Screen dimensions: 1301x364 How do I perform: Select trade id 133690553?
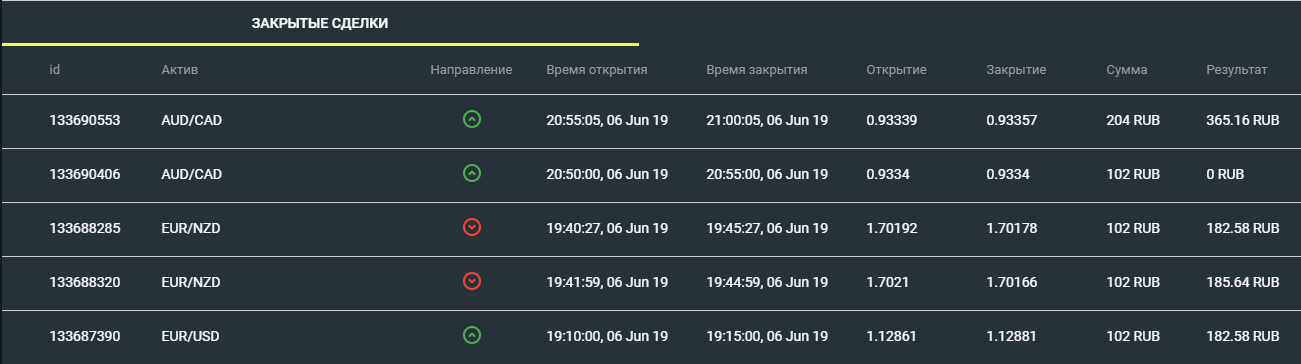[x=85, y=120]
